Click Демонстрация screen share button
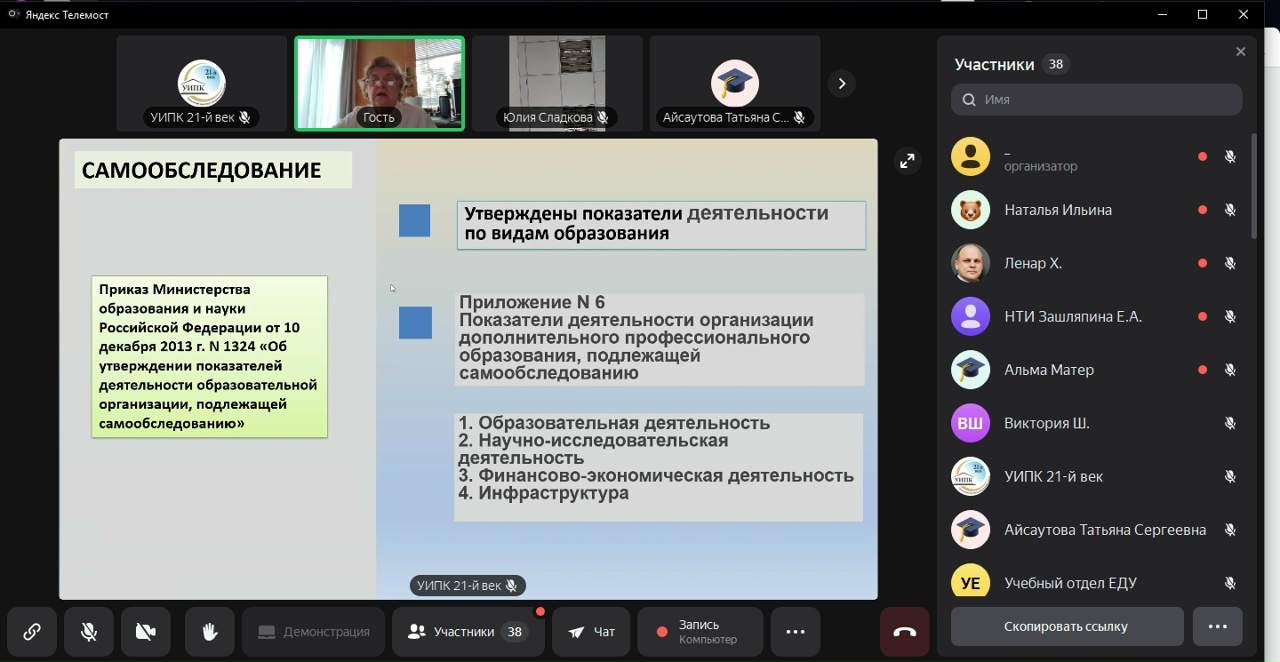Screen dimensions: 1280x662 click(x=314, y=632)
